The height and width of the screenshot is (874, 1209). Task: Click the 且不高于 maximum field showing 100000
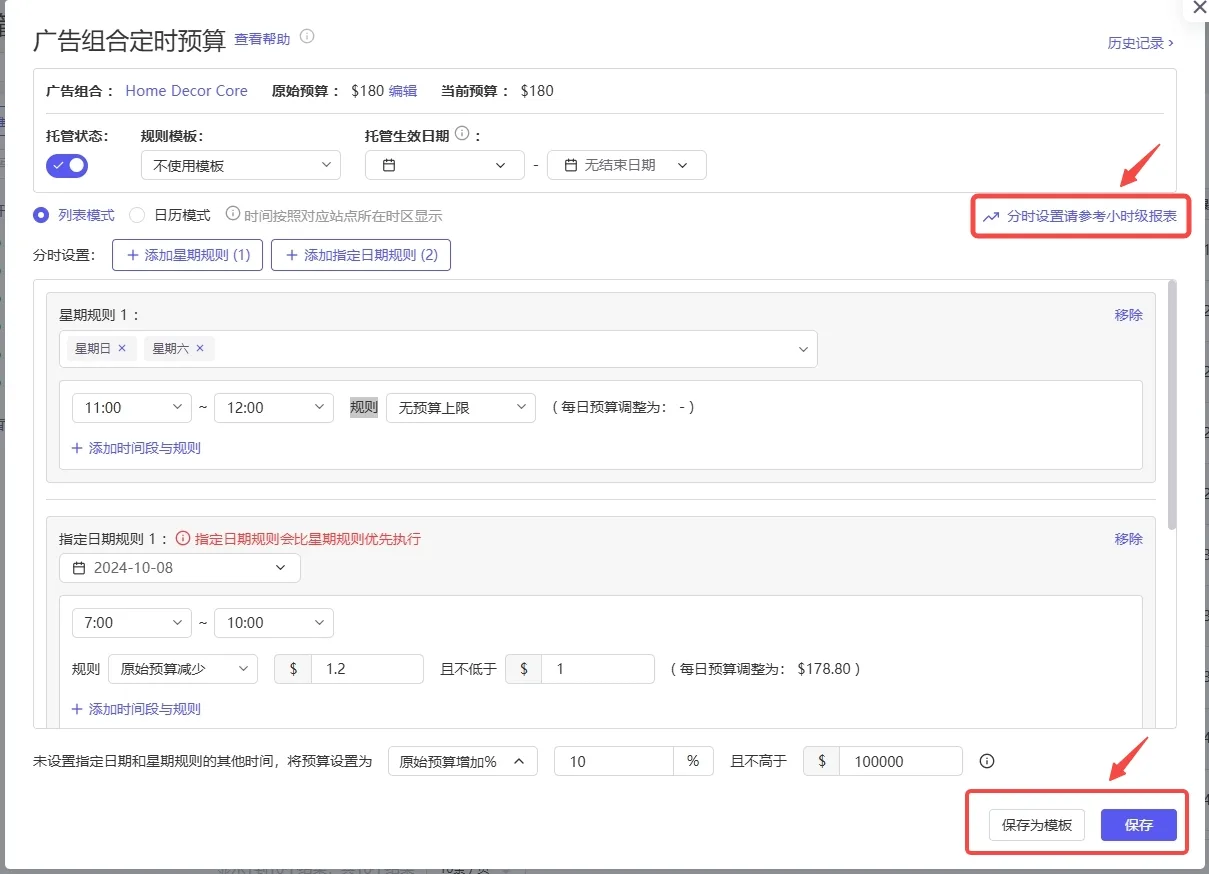click(901, 761)
